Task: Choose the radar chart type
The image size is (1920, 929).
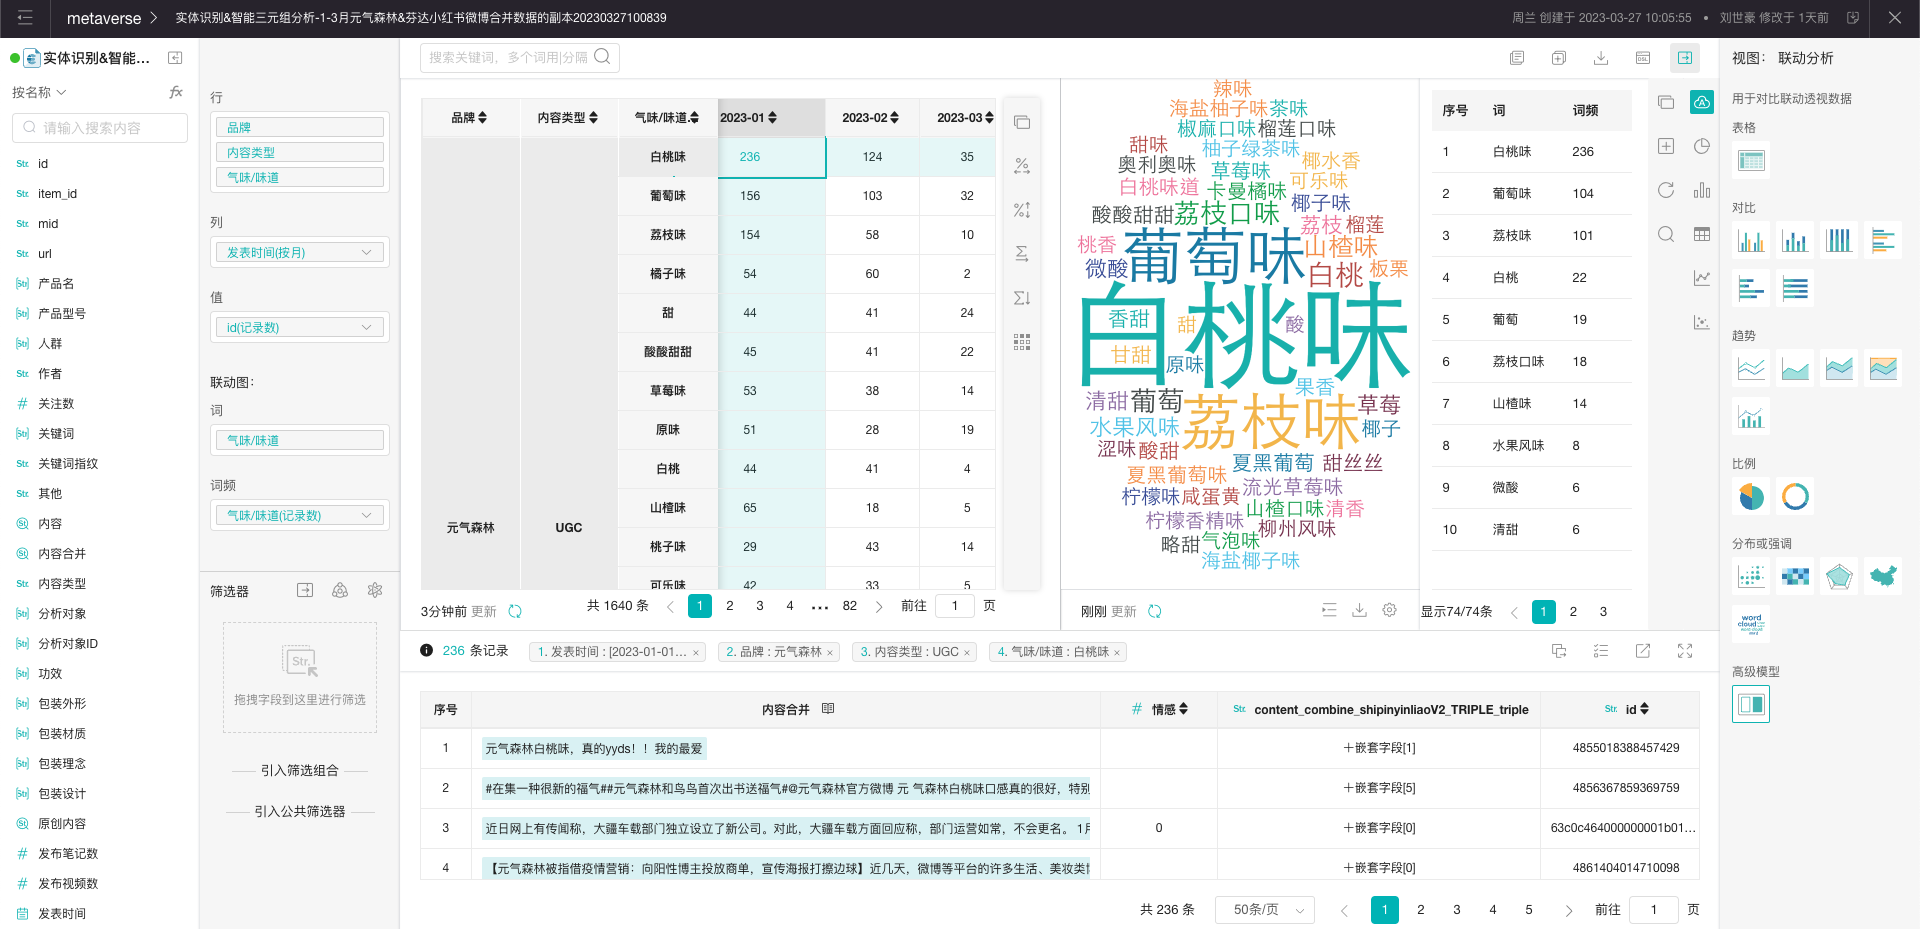Action: 1839,576
